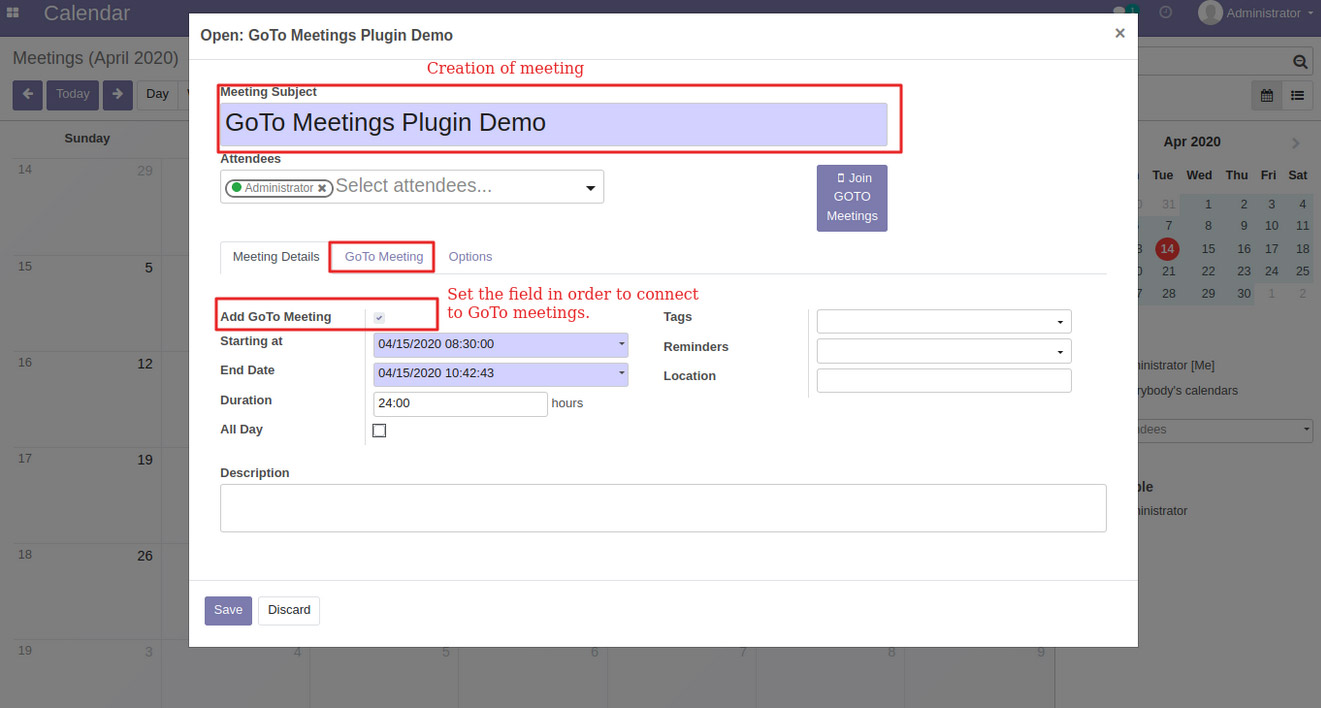Select the Options tab
This screenshot has width=1321, height=708.
470,257
